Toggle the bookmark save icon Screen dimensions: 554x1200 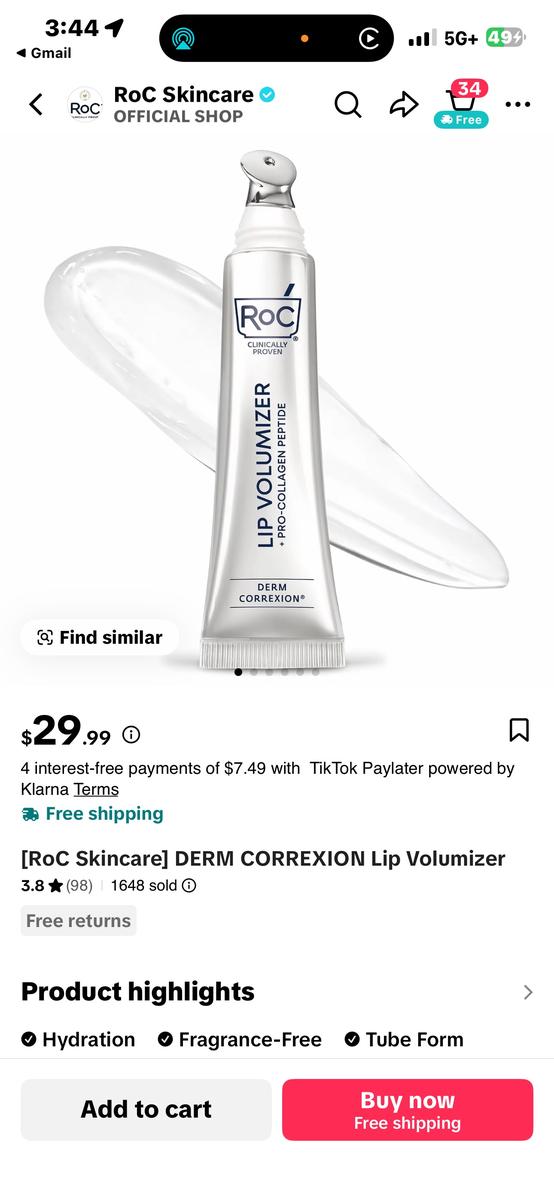click(x=519, y=729)
